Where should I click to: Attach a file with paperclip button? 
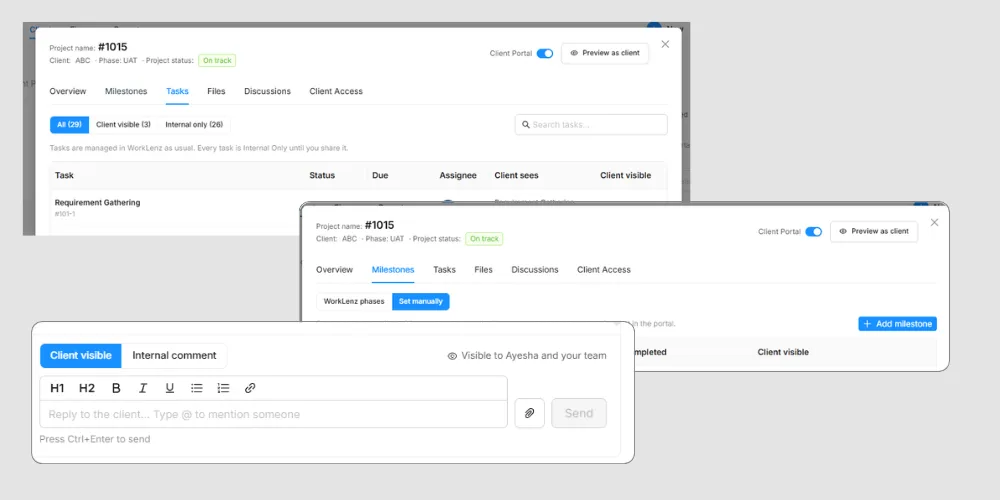coord(529,413)
